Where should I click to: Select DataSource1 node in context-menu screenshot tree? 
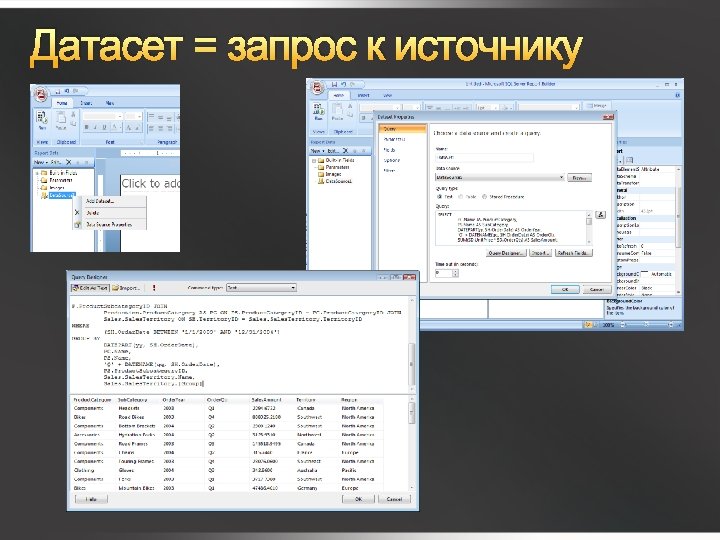pyautogui.click(x=61, y=195)
